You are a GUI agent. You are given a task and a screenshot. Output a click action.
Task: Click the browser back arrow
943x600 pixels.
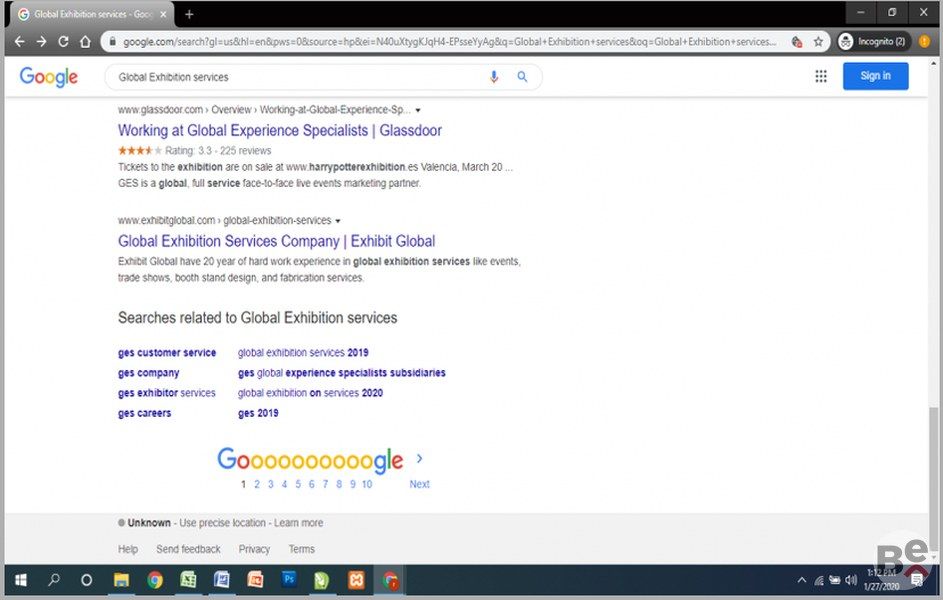[x=19, y=42]
